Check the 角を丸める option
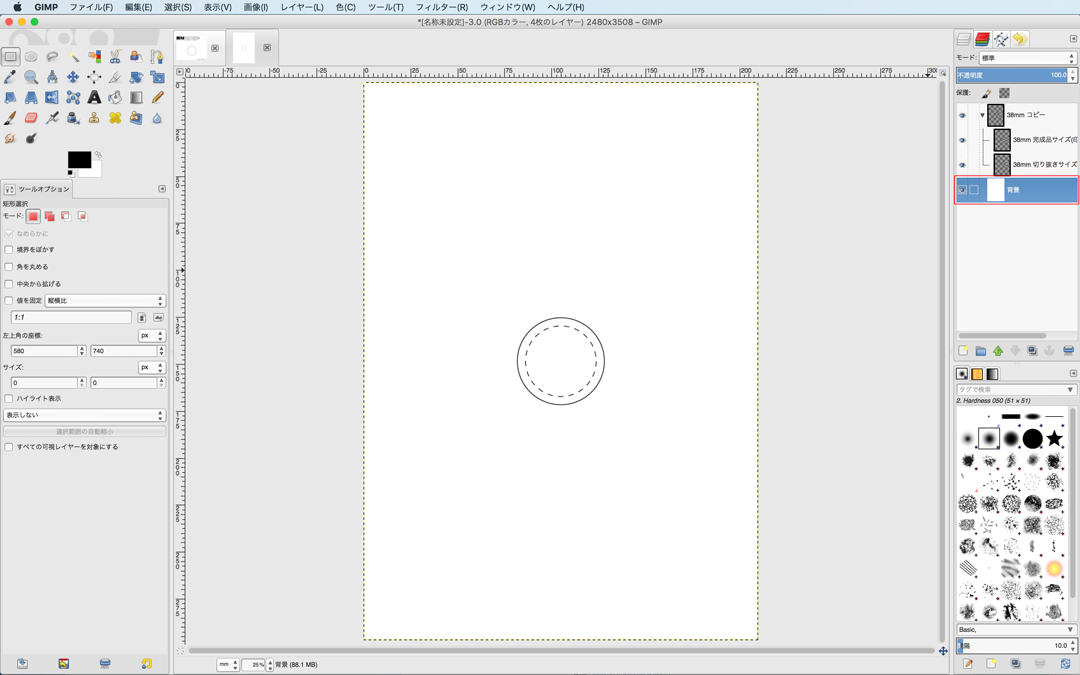 [9, 267]
